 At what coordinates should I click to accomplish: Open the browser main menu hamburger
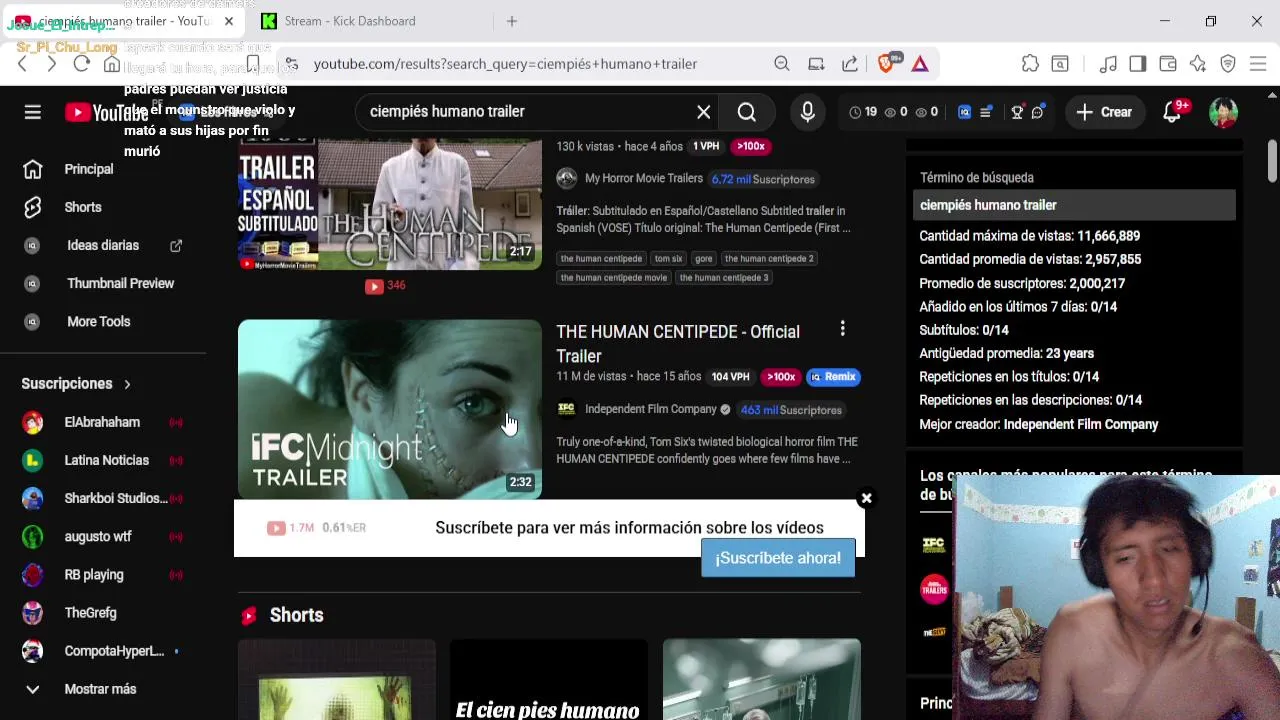[x=1258, y=64]
